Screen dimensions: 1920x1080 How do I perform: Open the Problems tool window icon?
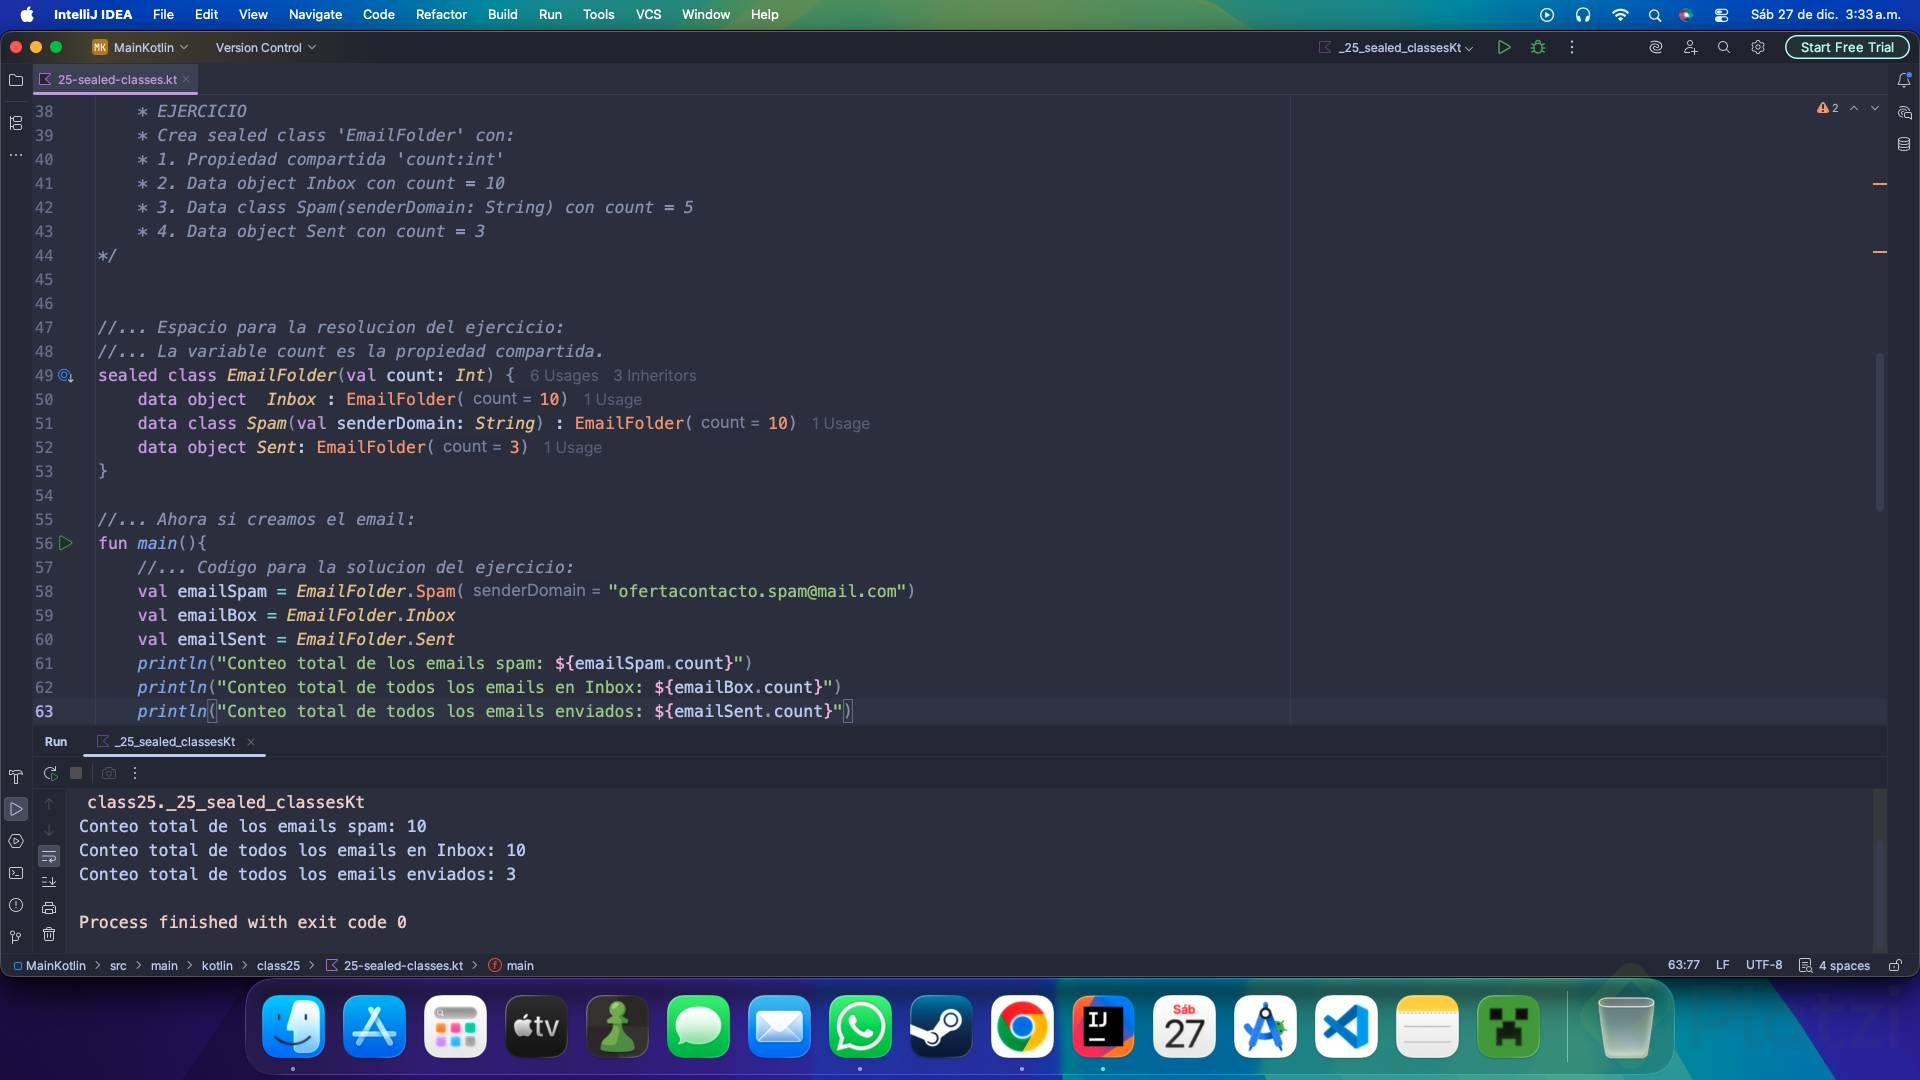16,905
